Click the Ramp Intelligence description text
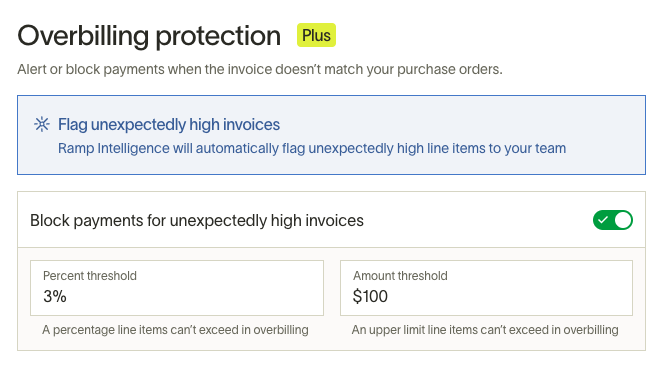 (312, 148)
